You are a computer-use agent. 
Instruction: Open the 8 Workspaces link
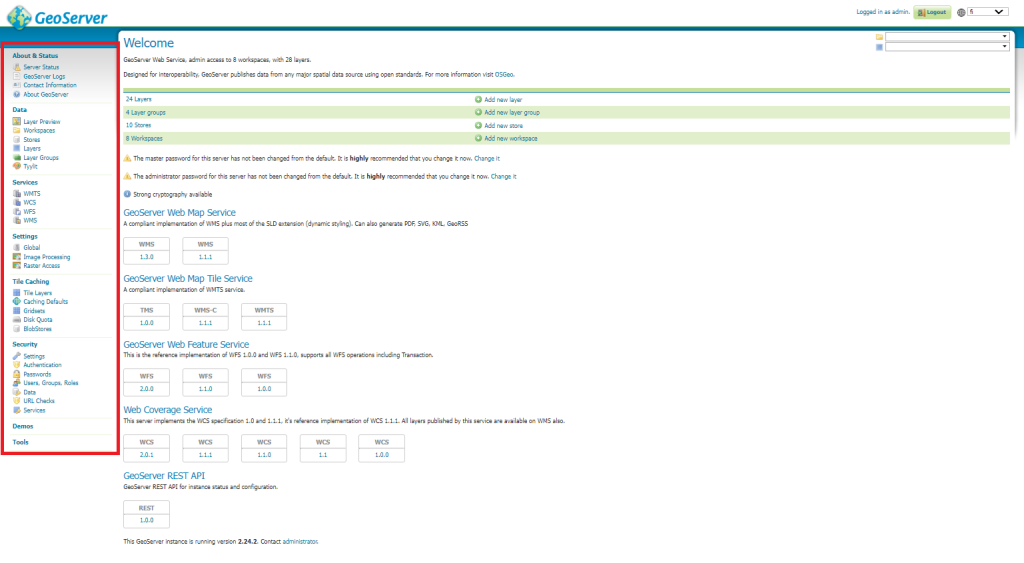click(x=144, y=138)
